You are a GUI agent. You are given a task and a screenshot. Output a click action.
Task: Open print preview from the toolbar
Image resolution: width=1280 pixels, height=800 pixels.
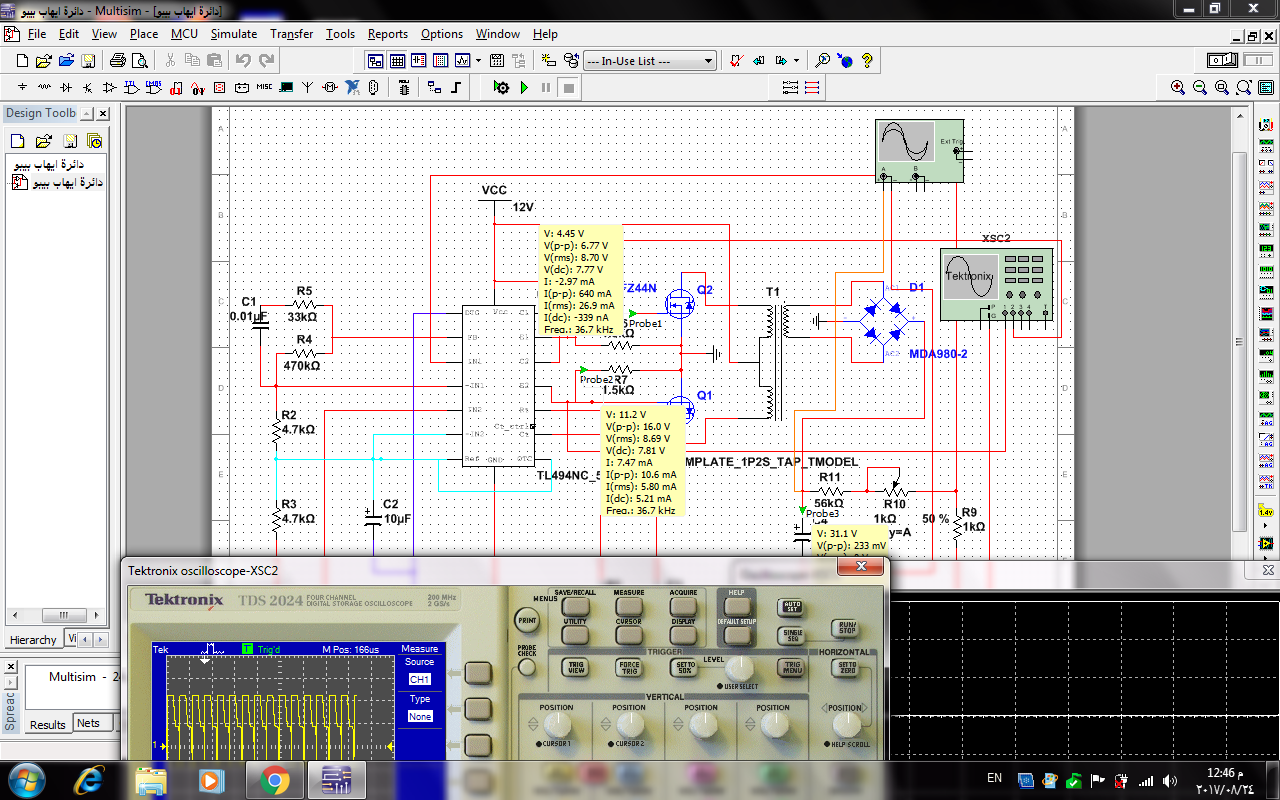point(140,61)
